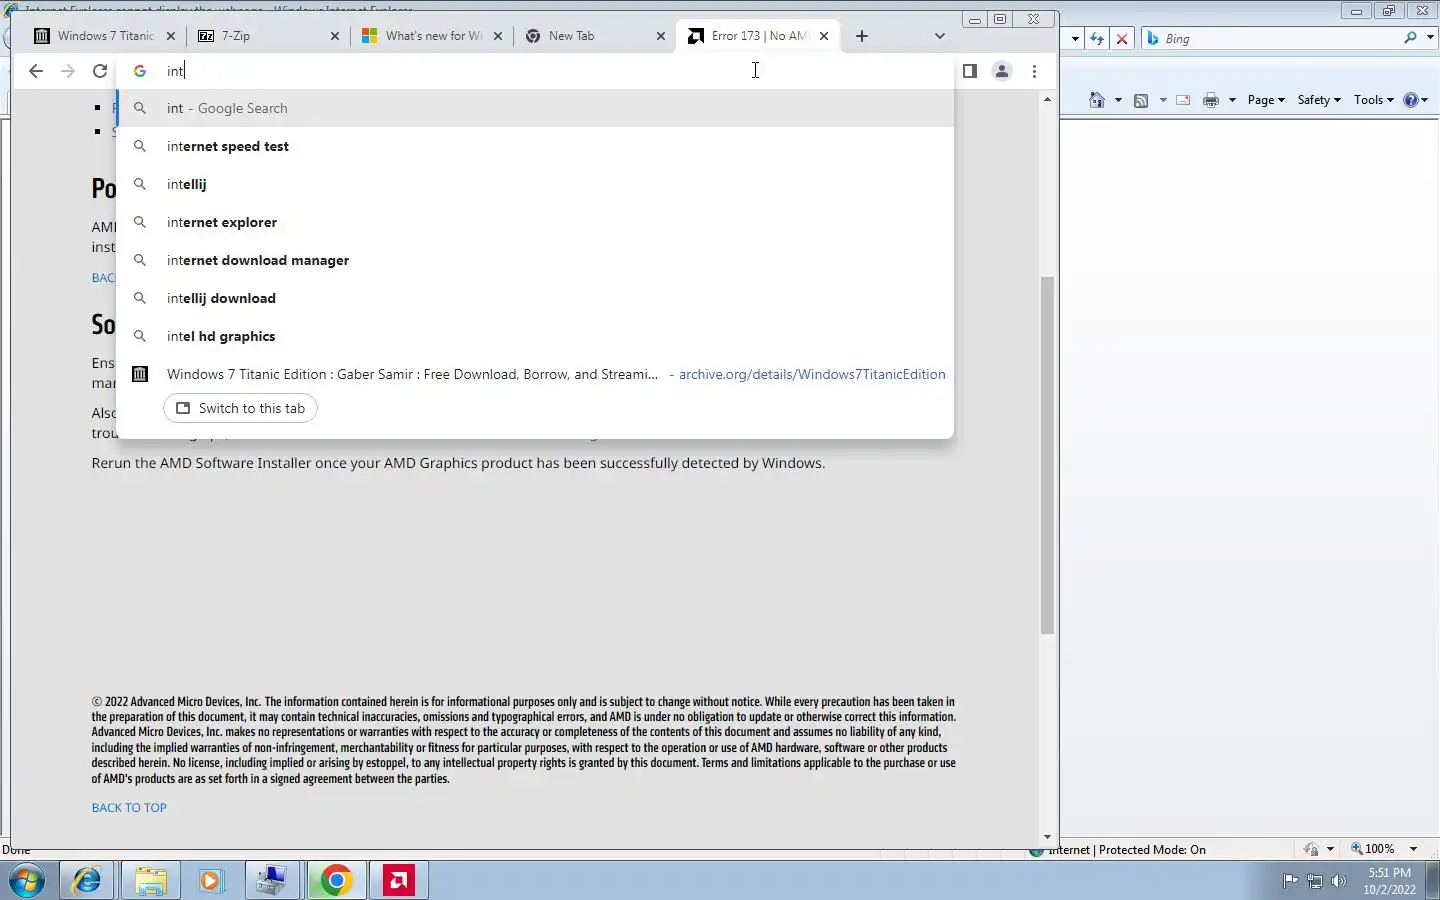Open the IE Page menu
The width and height of the screenshot is (1440, 900).
click(1266, 100)
